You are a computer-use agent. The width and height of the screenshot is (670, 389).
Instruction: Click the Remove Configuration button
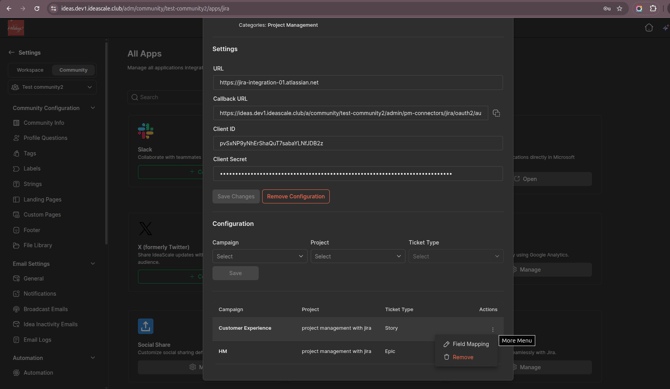[x=296, y=197]
